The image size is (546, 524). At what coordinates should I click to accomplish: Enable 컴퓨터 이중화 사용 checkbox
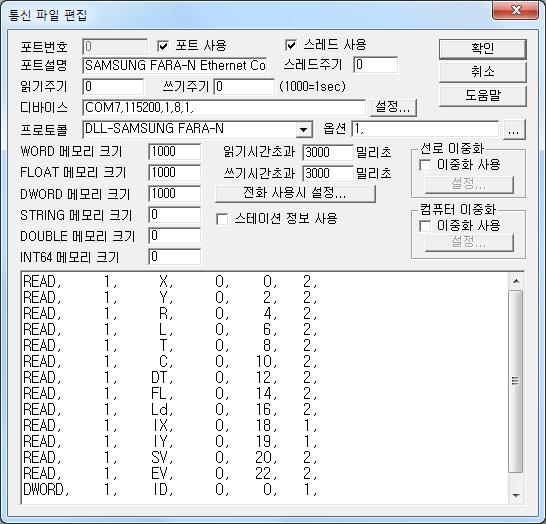tap(425, 226)
